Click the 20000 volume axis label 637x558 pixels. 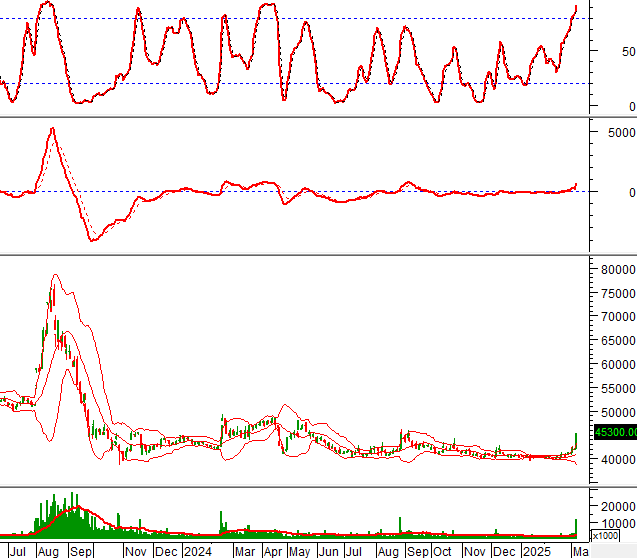tap(618, 506)
